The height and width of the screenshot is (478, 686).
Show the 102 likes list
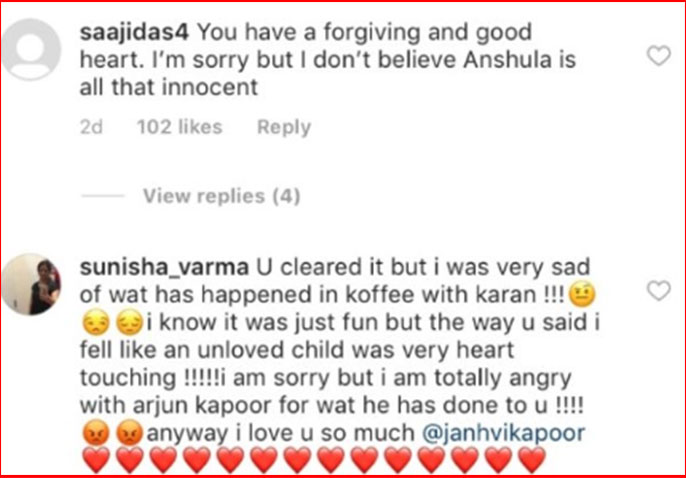click(x=180, y=127)
